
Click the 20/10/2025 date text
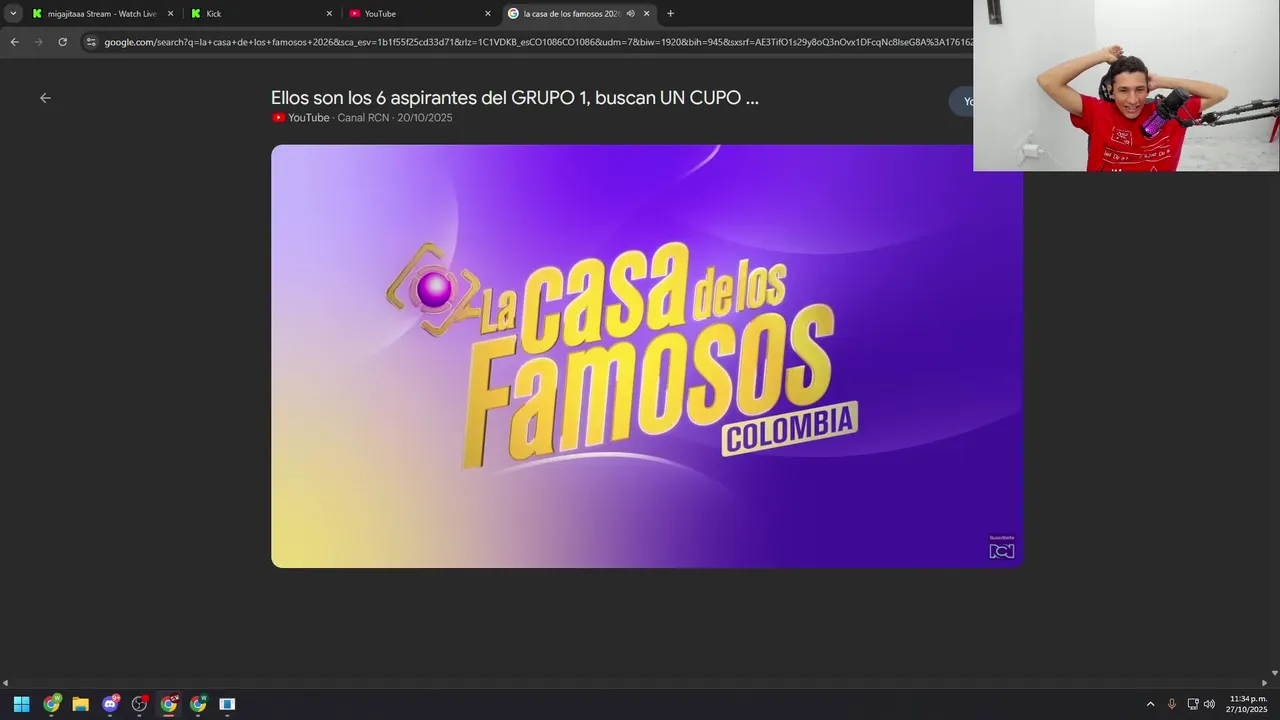point(425,118)
